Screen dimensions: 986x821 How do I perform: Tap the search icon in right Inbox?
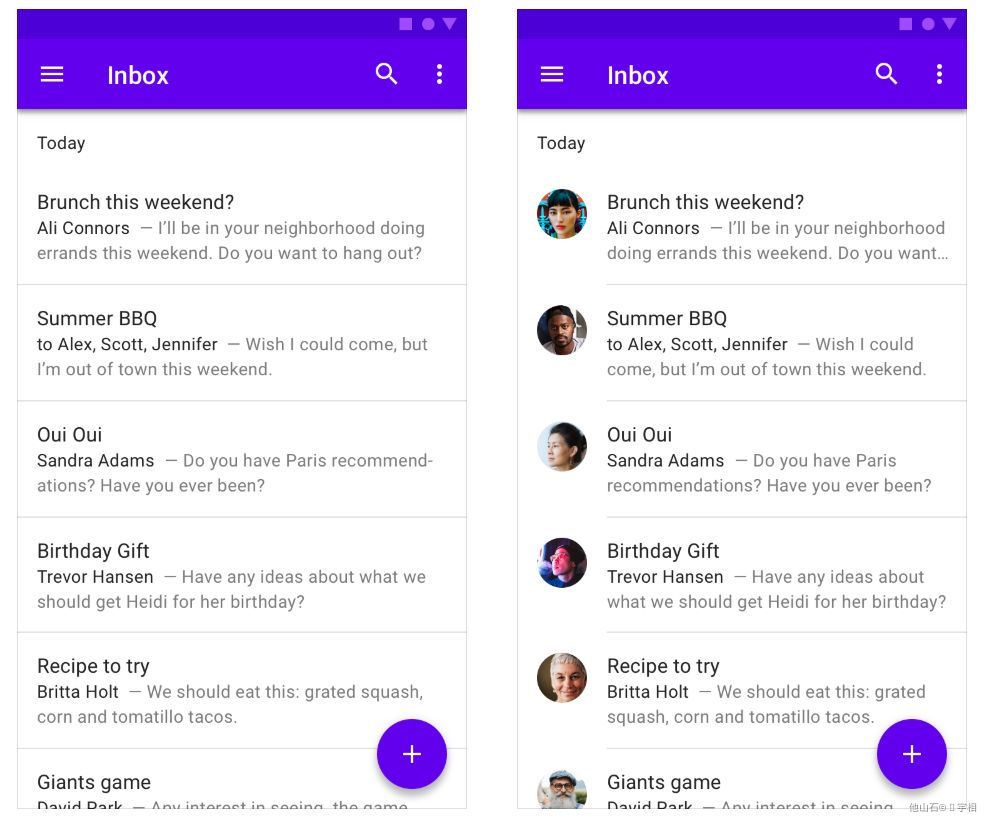[886, 74]
